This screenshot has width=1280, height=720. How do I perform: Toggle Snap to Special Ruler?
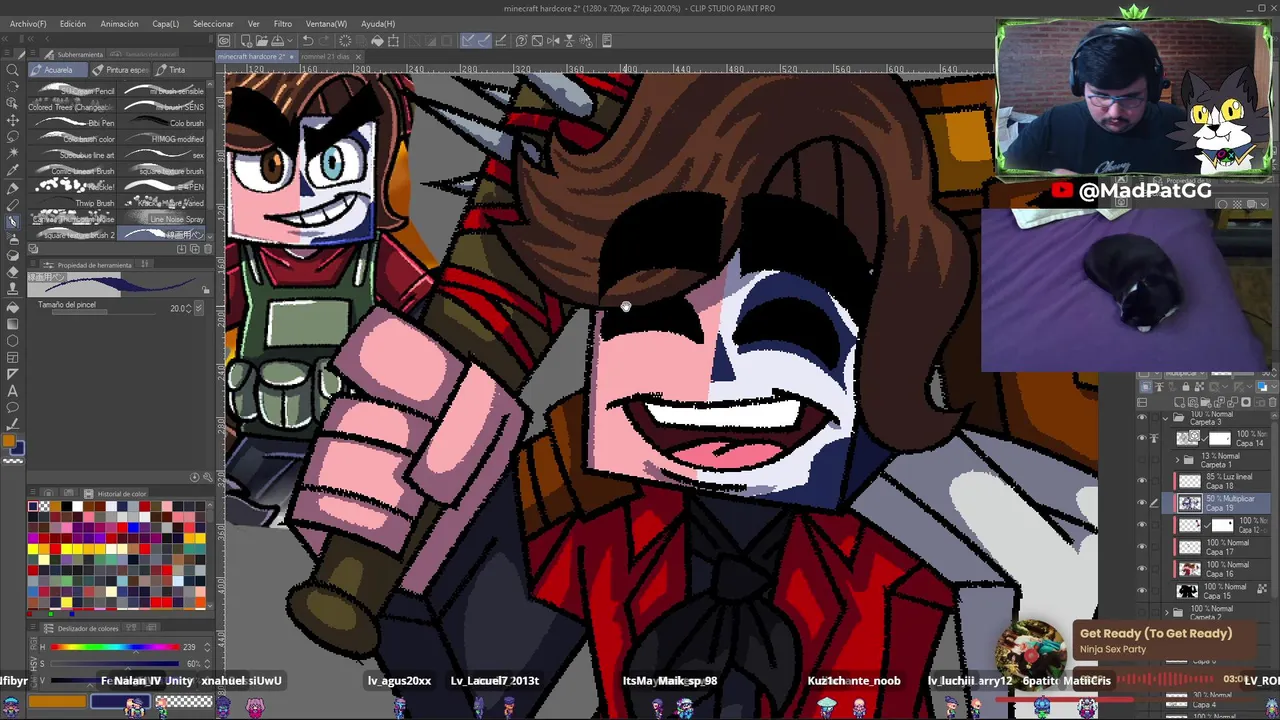485,41
